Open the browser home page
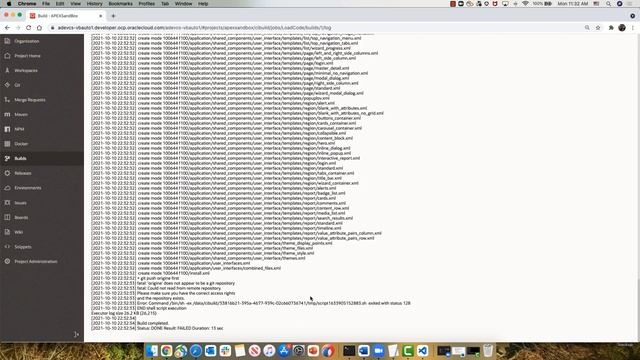The image size is (640, 360). pos(39,28)
